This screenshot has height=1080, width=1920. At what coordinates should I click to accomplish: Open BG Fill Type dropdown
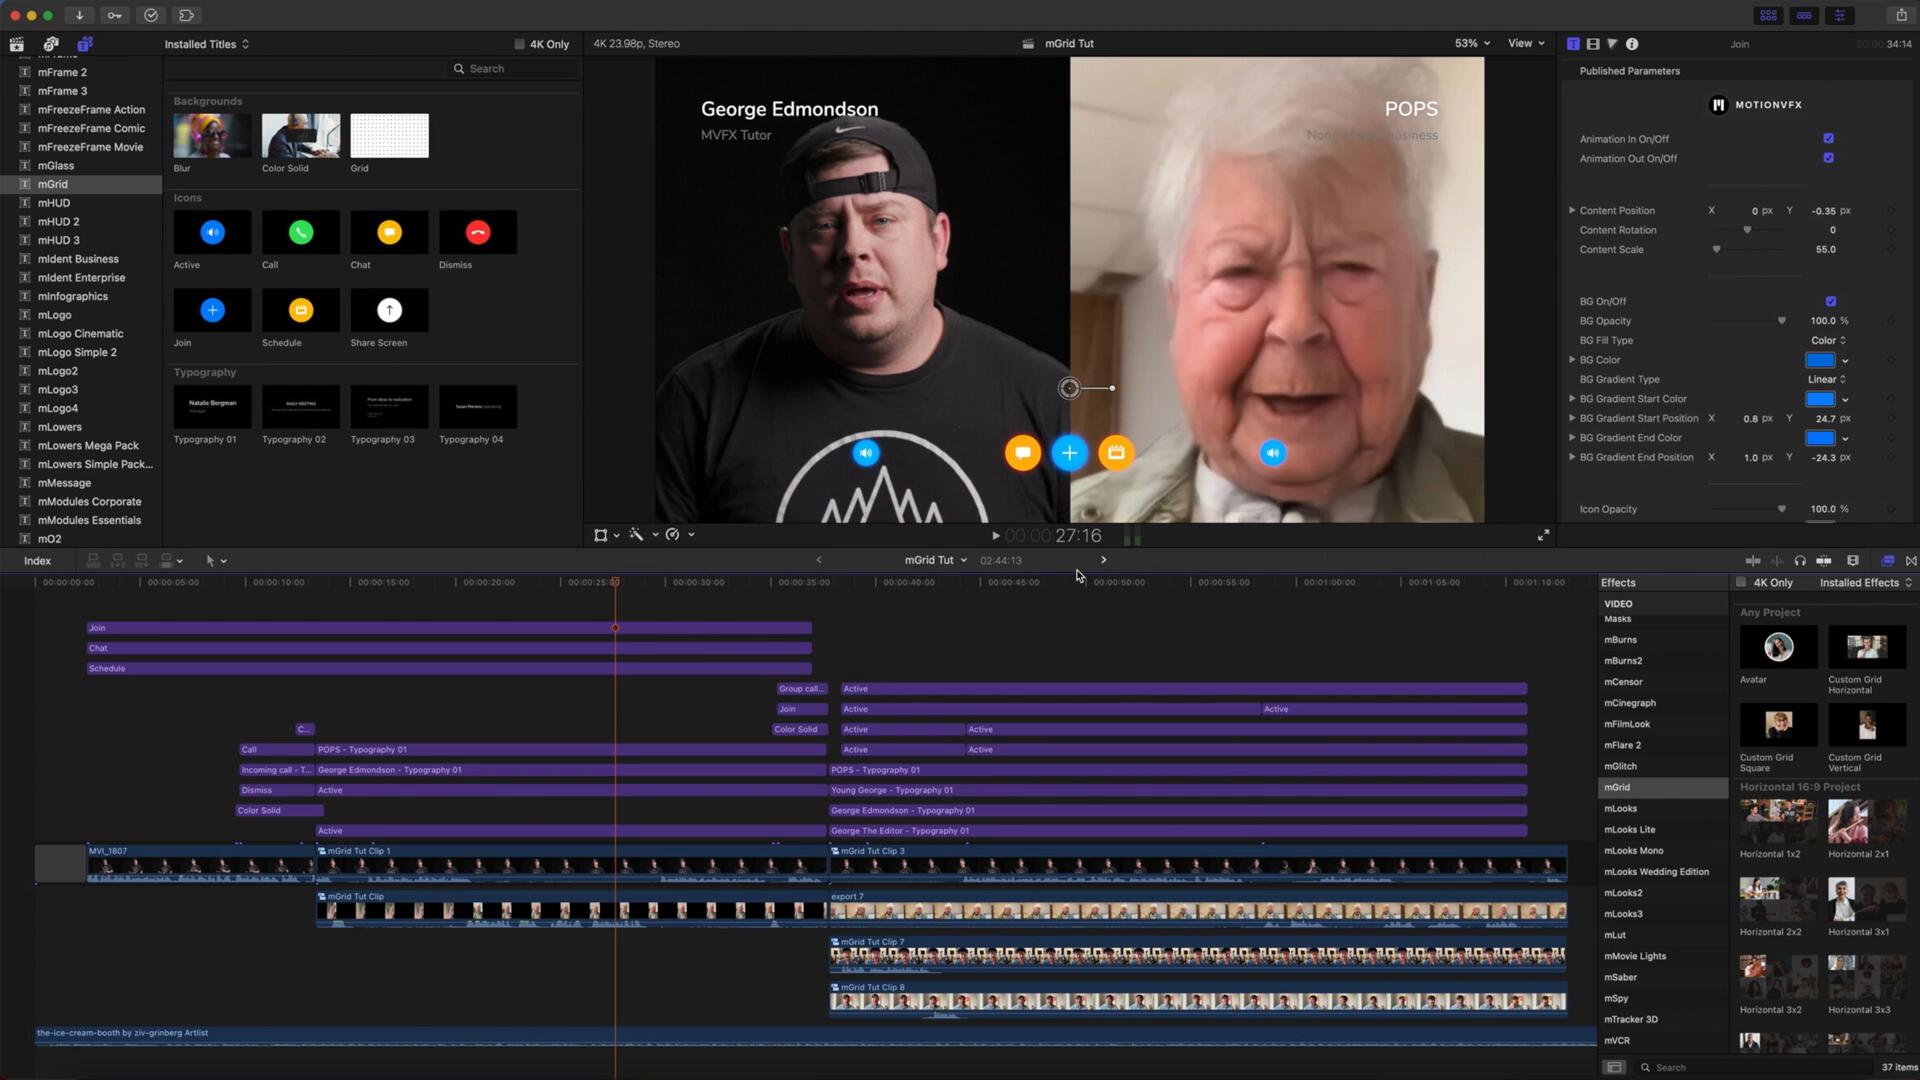[x=1829, y=340]
